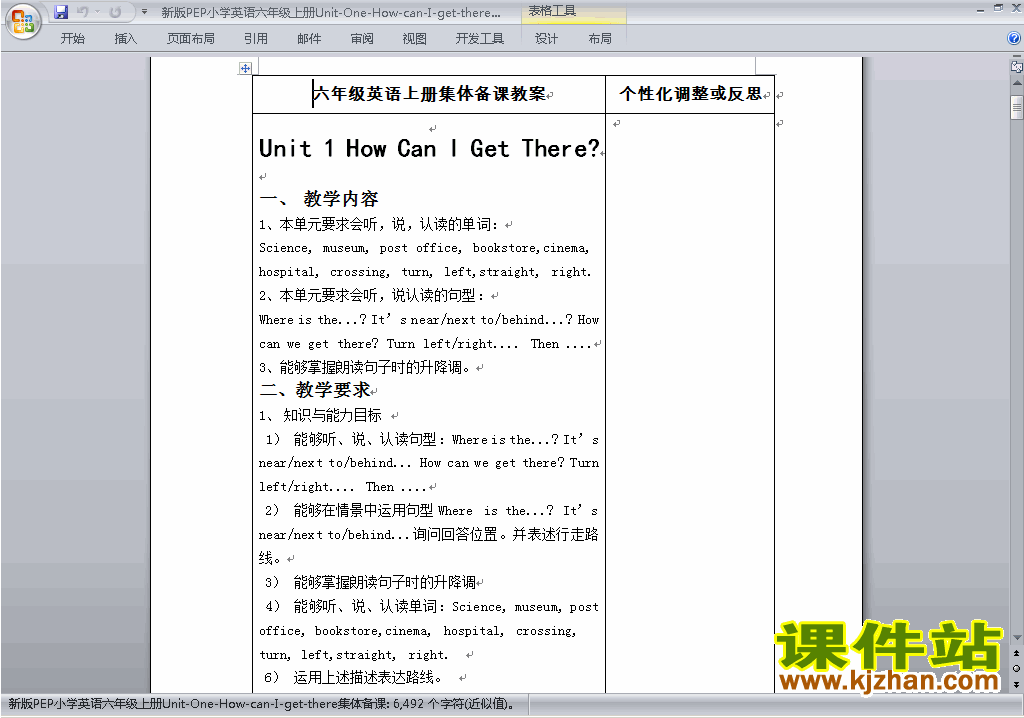Click the heading 二、教学要求
Viewport: 1024px width, 718px height.
click(x=315, y=390)
